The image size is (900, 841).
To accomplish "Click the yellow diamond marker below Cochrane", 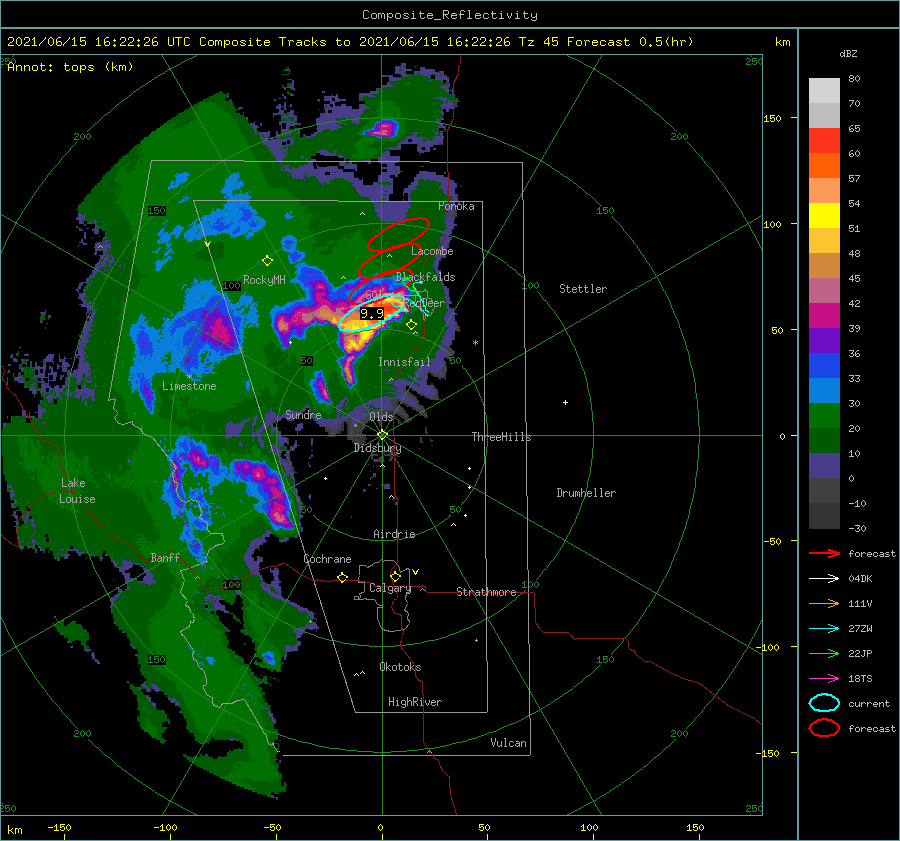I will click(342, 577).
